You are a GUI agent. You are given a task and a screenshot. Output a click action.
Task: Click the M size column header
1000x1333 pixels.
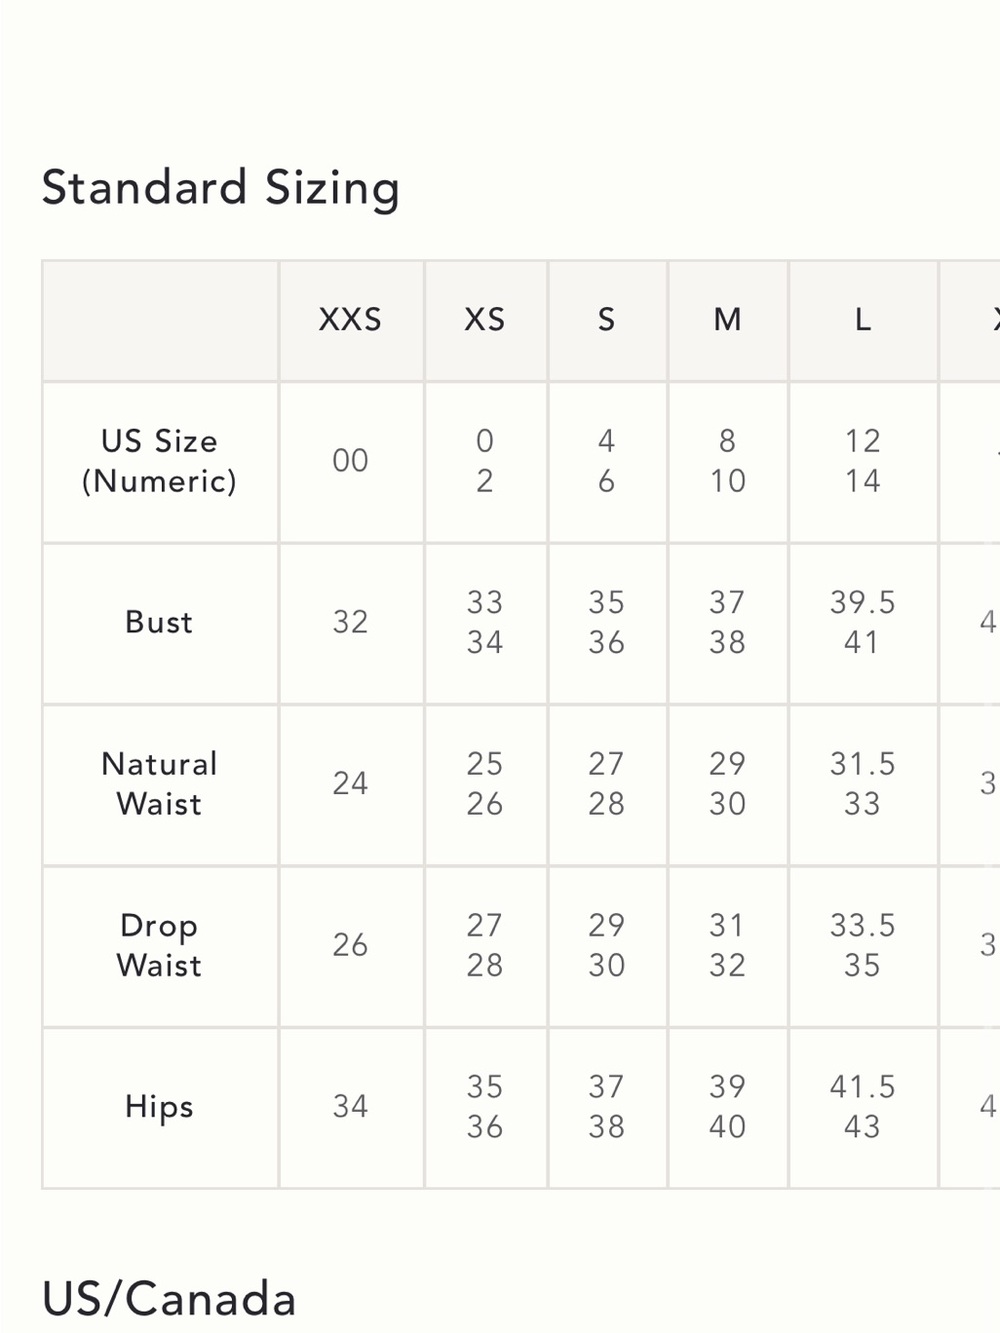[x=728, y=320]
